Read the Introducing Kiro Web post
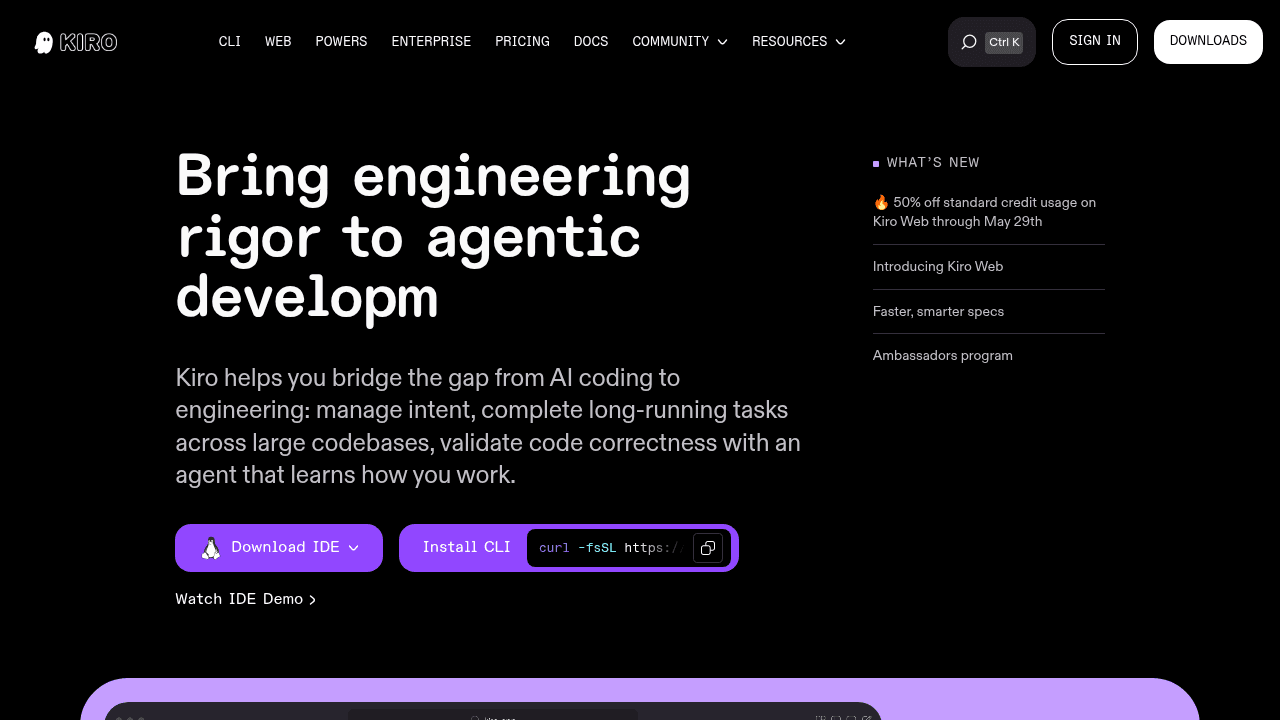The height and width of the screenshot is (720, 1280). (938, 267)
